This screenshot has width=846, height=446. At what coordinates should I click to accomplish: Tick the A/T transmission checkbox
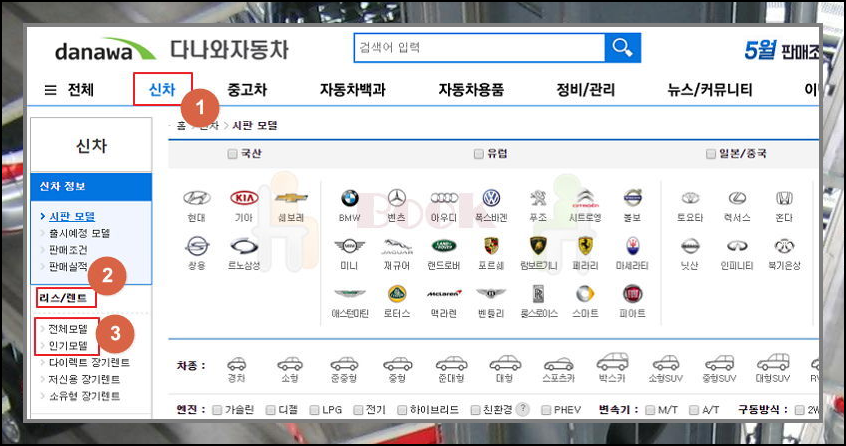pos(694,410)
